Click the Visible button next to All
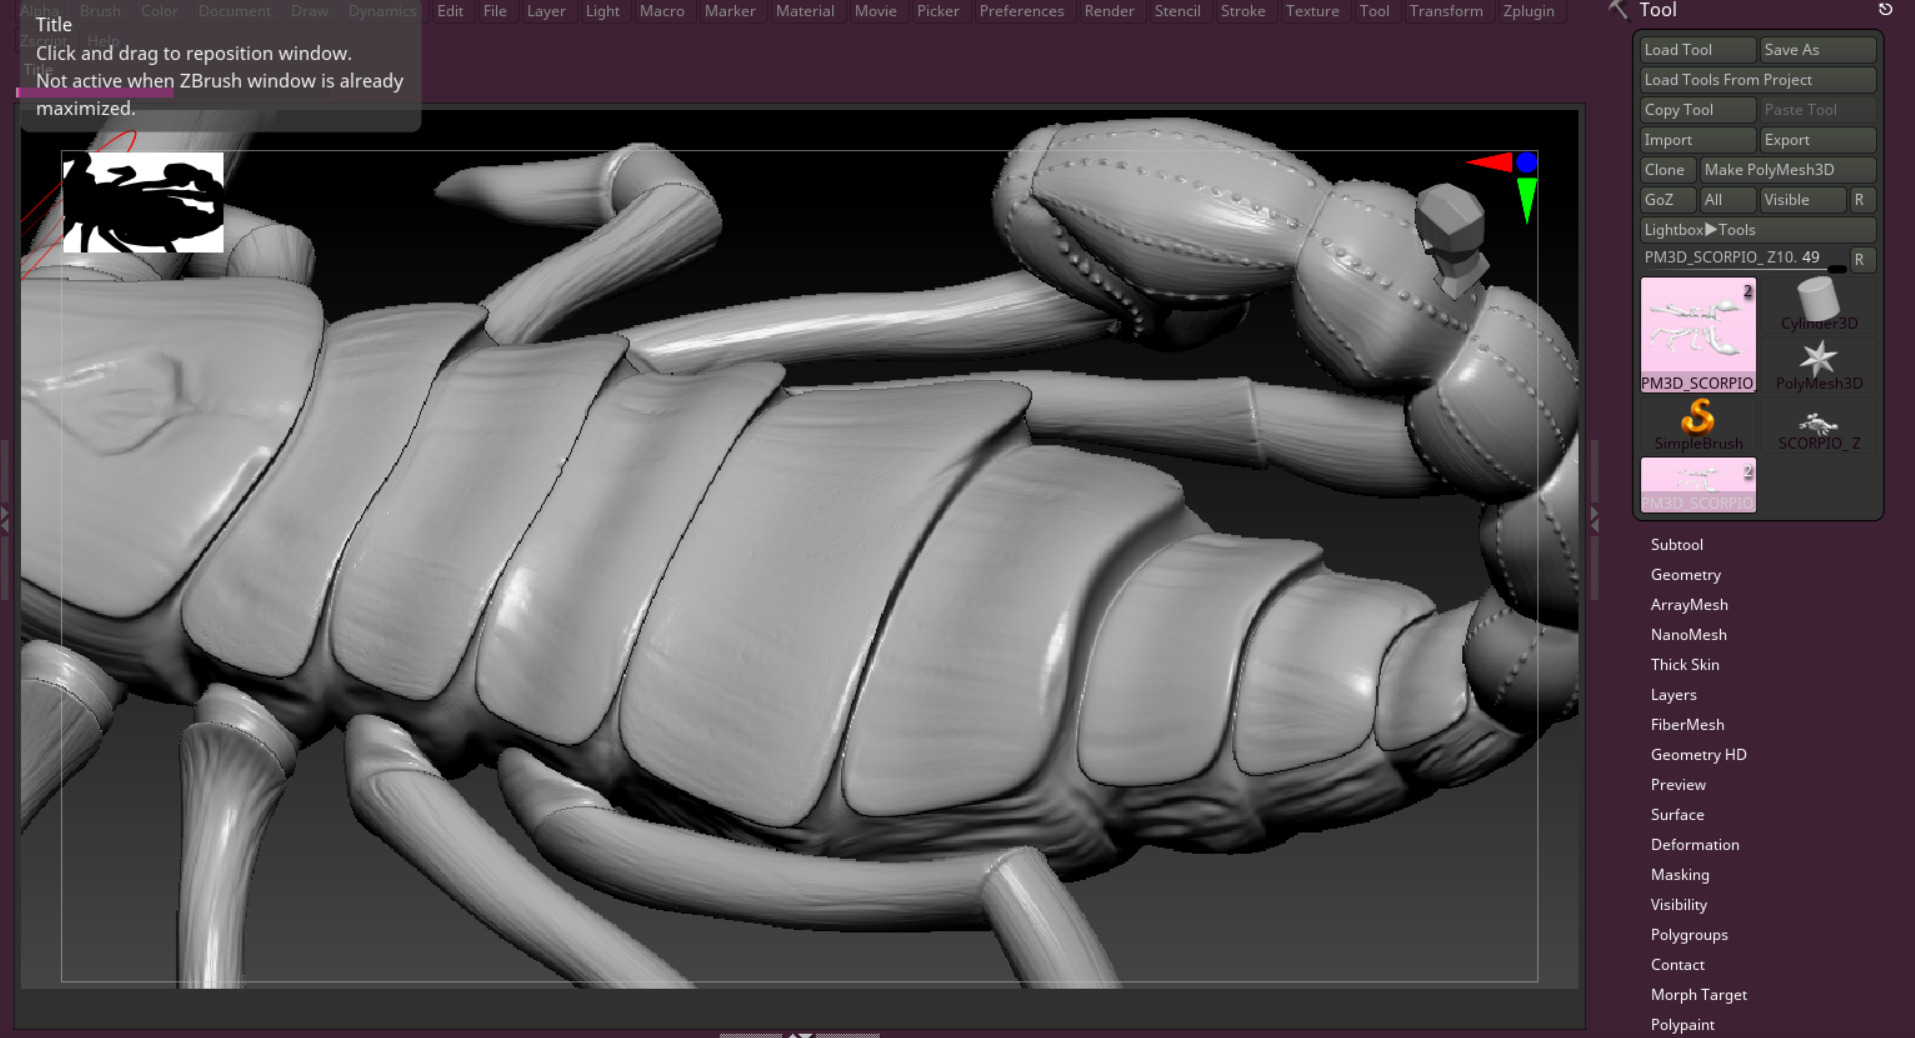The image size is (1915, 1038). coord(1803,200)
